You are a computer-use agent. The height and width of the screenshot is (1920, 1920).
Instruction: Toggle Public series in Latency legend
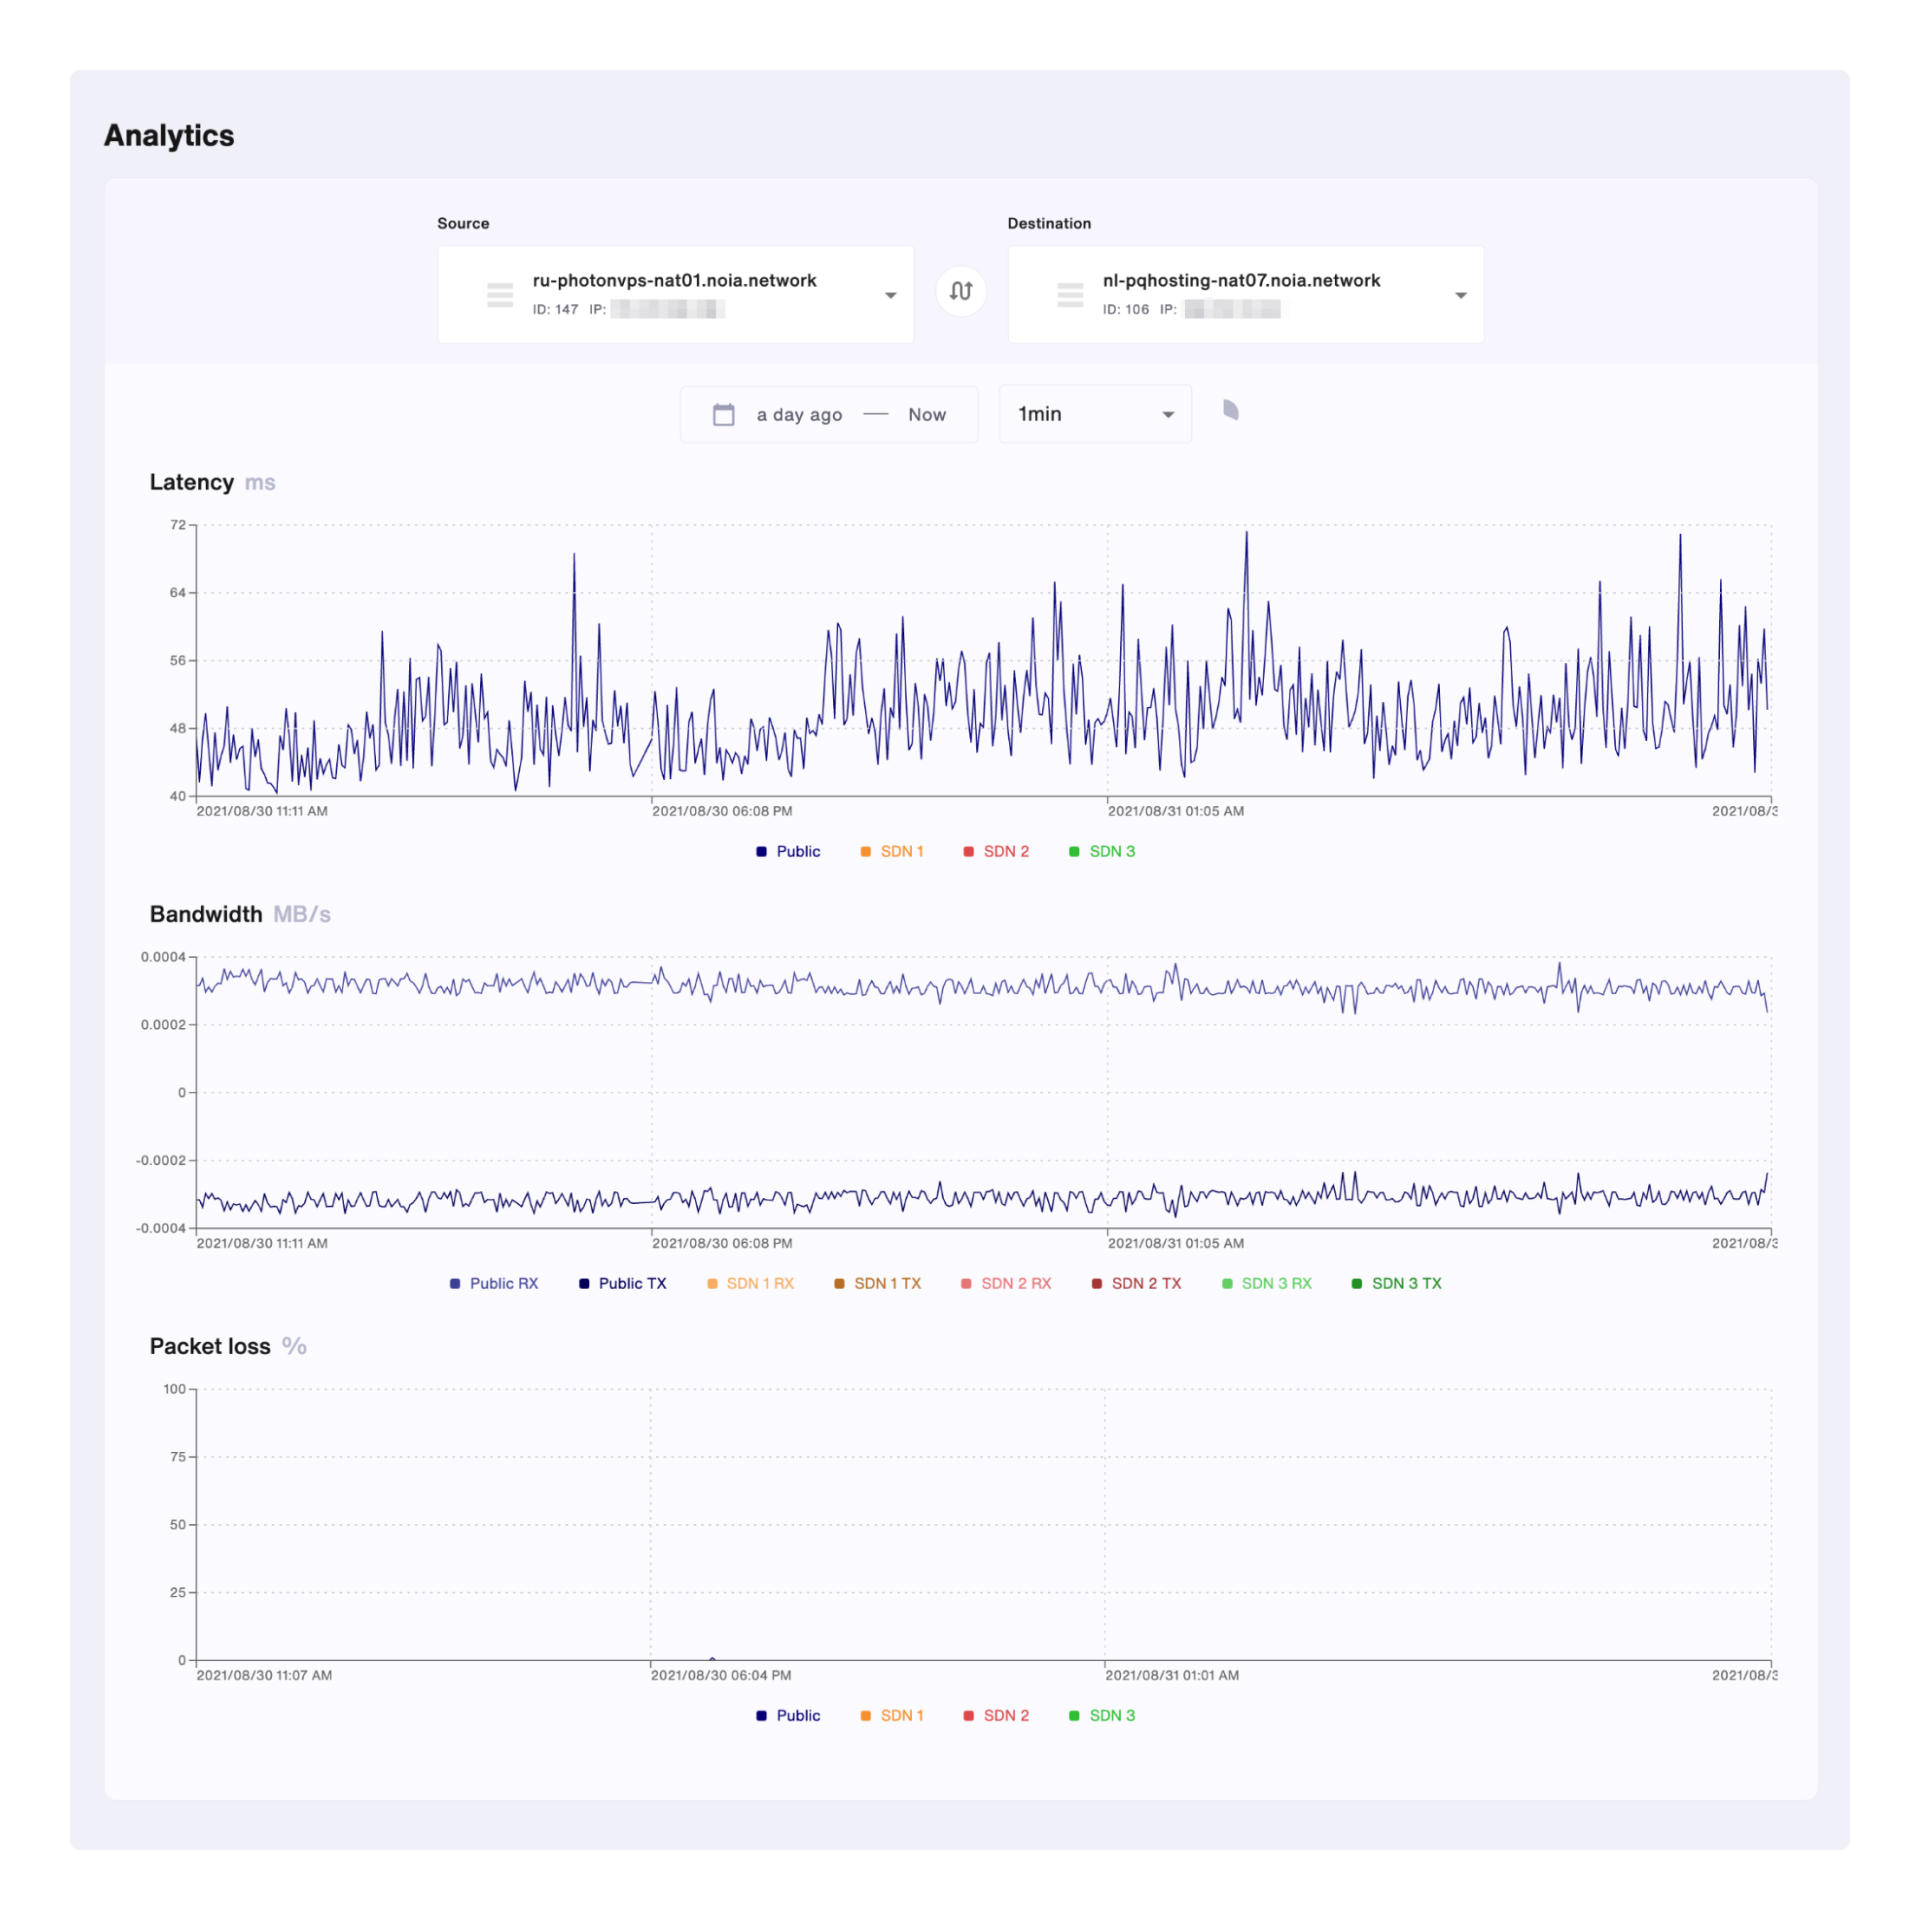coord(796,851)
